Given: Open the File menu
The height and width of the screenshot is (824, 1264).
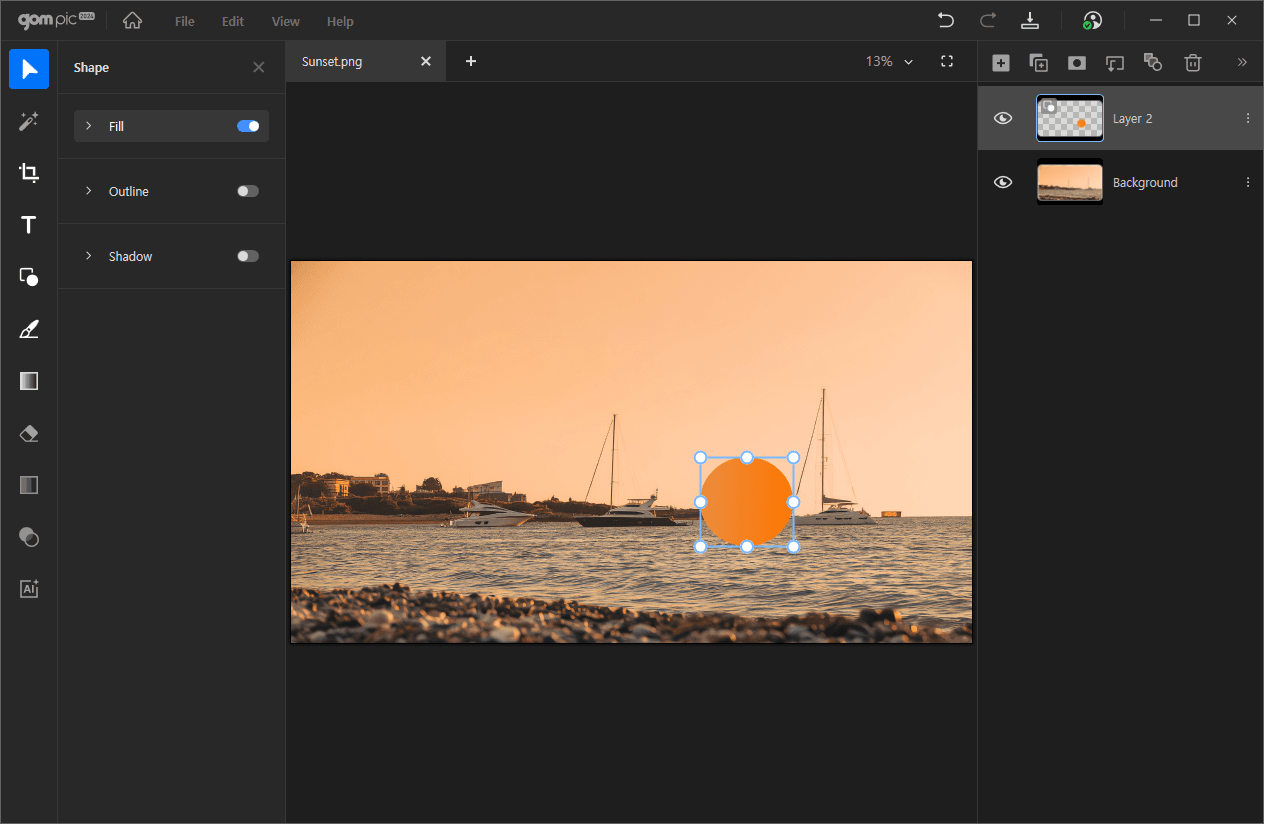Looking at the screenshot, I should 184,21.
